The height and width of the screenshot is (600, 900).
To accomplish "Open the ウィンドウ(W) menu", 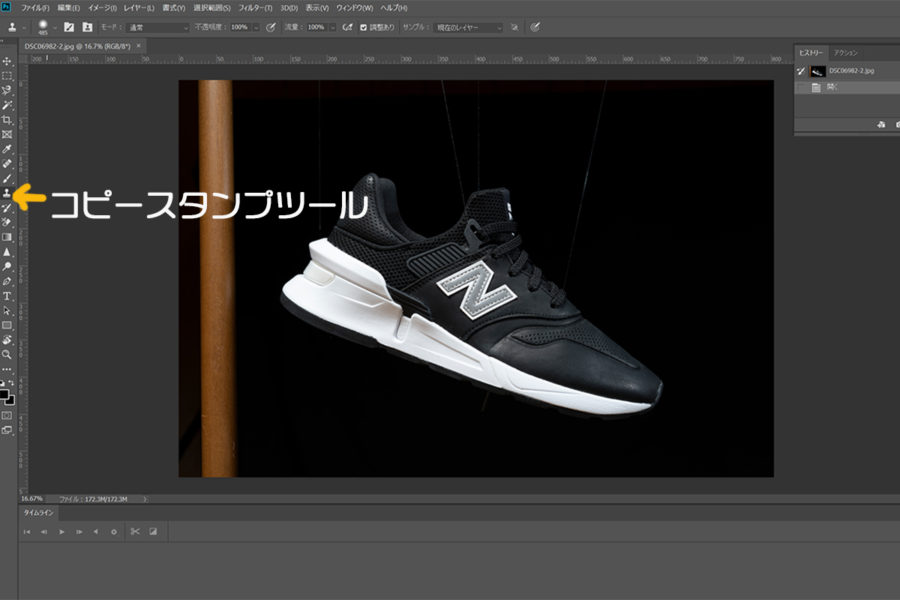I will click(354, 8).
